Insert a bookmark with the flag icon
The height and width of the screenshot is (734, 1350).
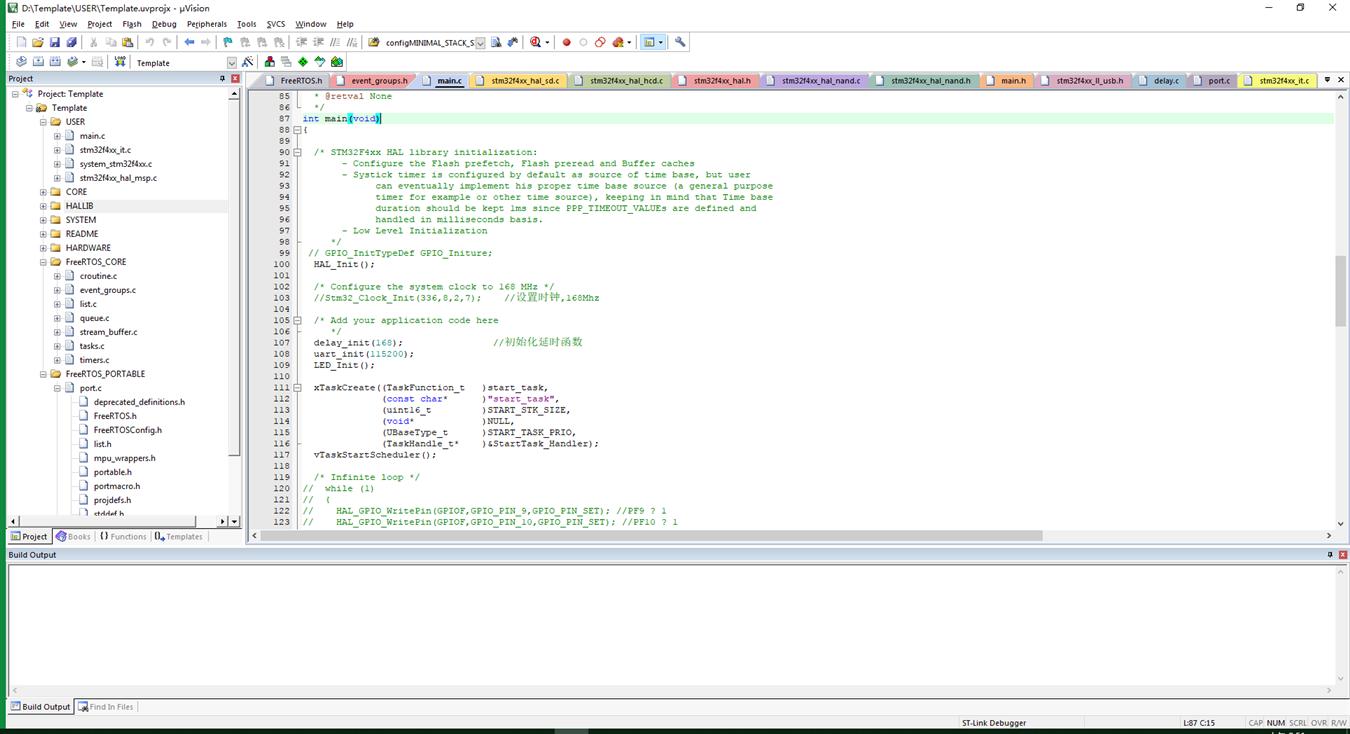[228, 42]
